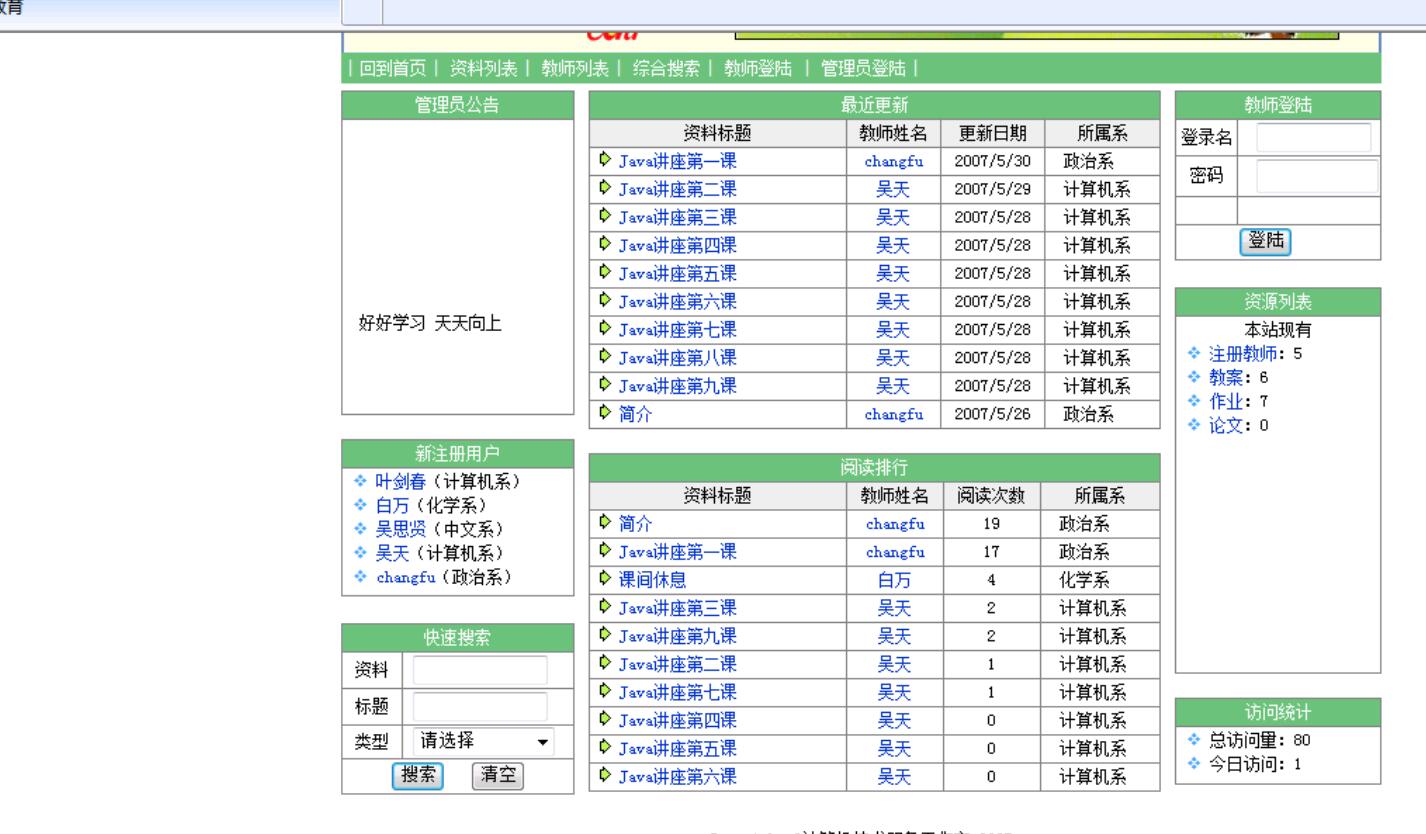Open 综合搜索 in the navigation bar
Image resolution: width=1426 pixels, height=834 pixels.
(666, 68)
